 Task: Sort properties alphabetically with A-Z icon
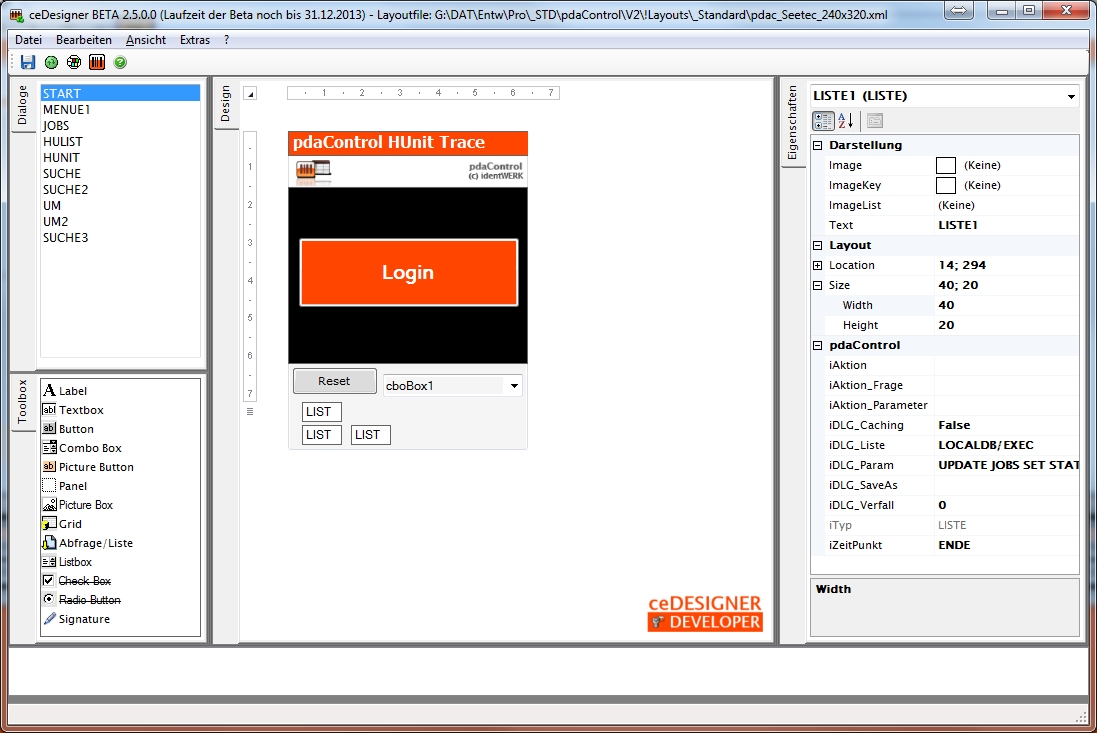(846, 121)
